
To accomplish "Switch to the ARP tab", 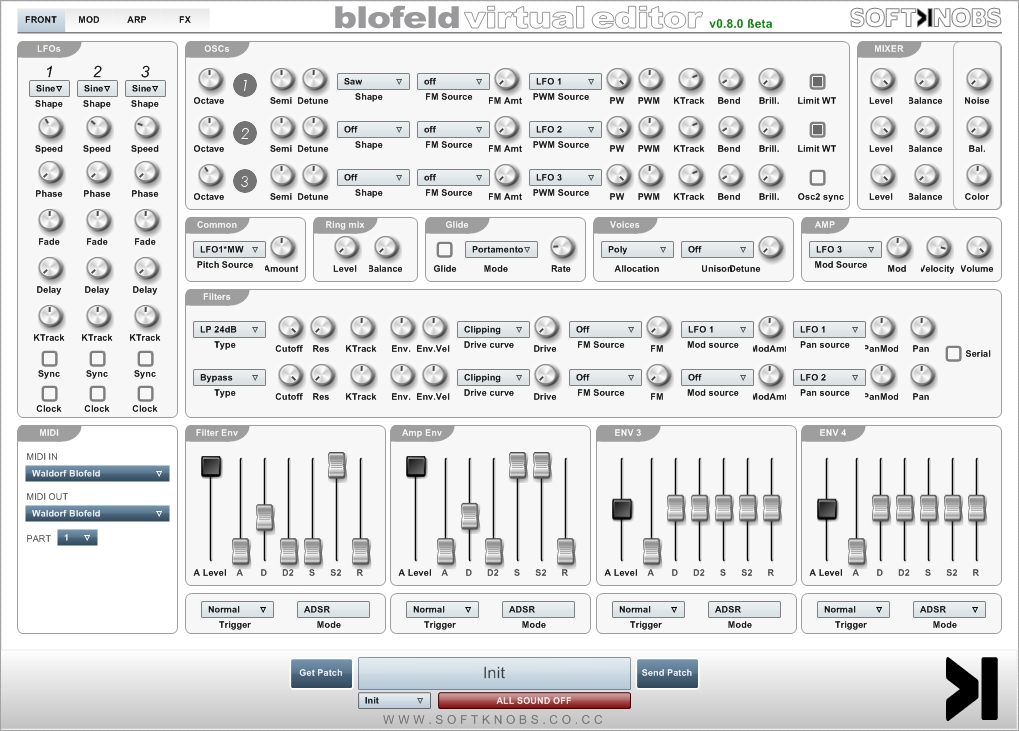I will click(137, 19).
